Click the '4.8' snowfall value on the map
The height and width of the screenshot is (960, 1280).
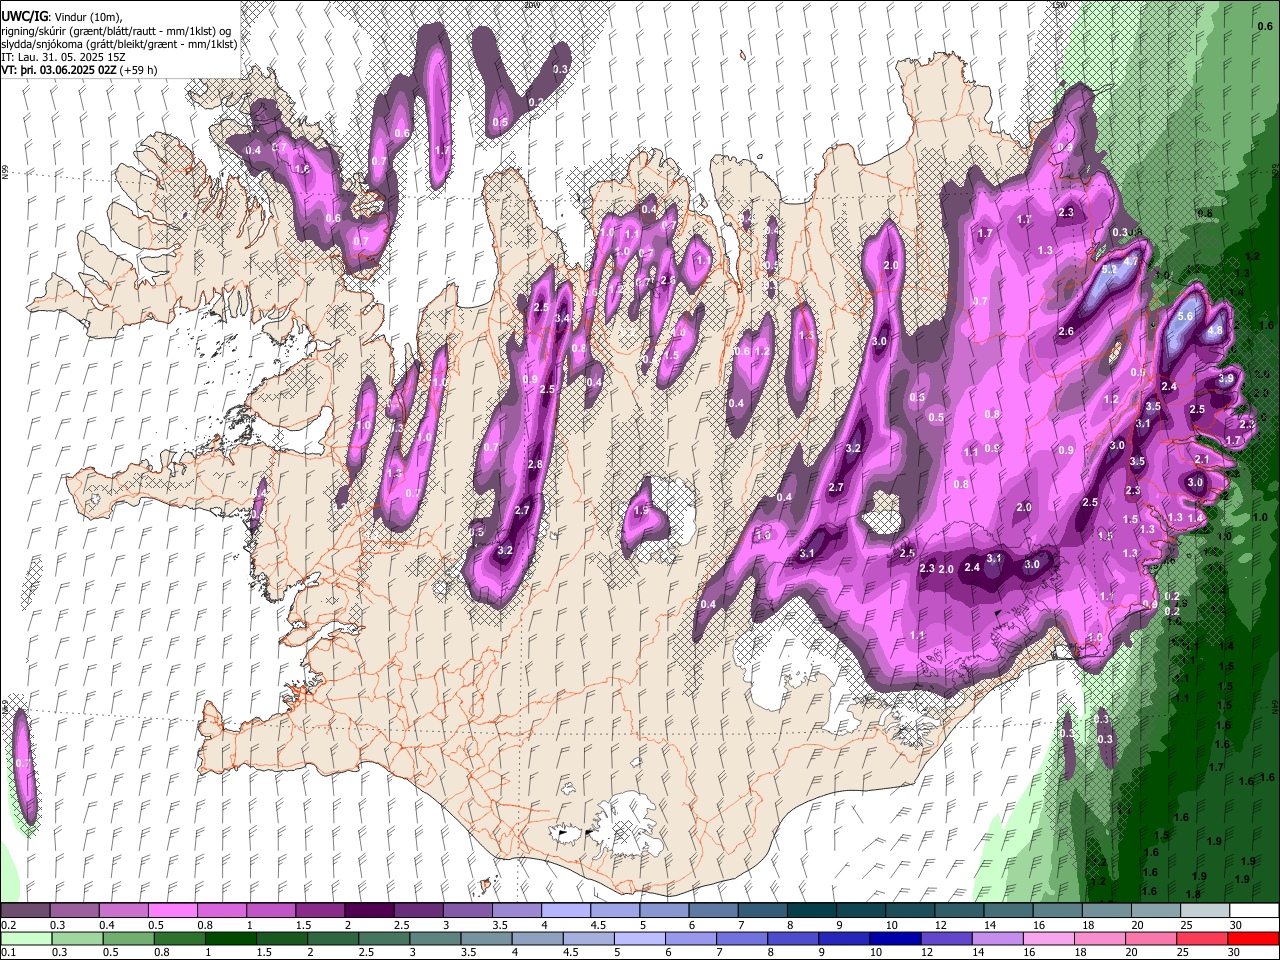pyautogui.click(x=1216, y=331)
